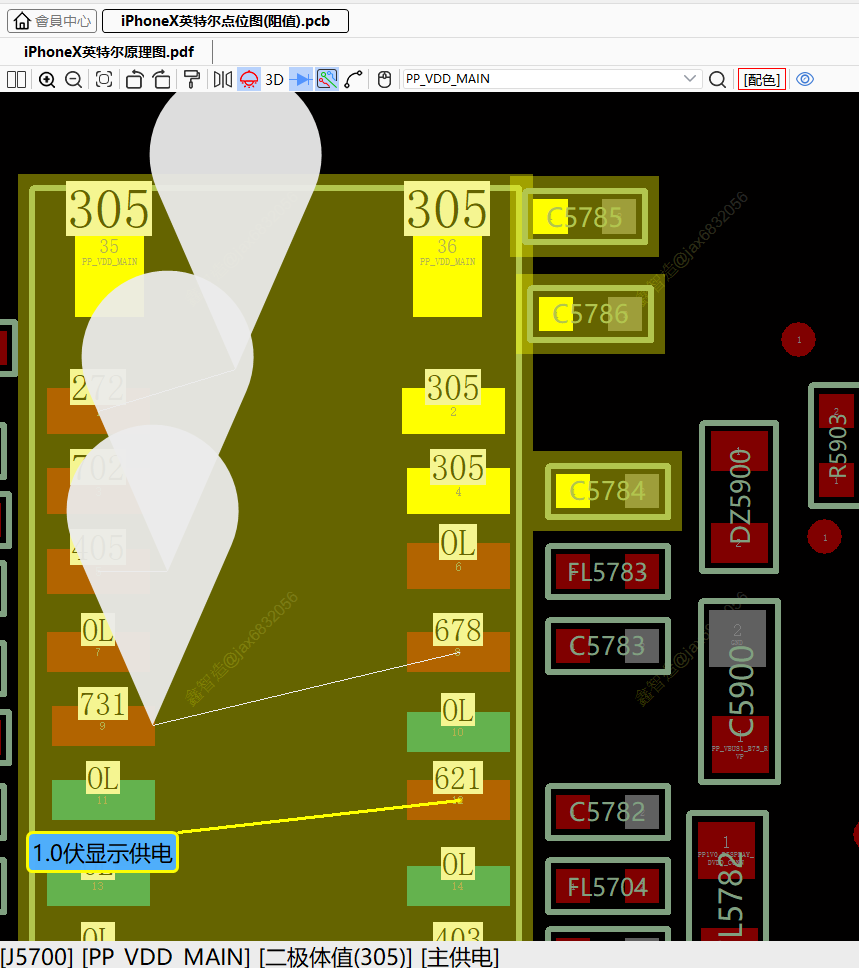Click the [J5700] text in the status bar
This screenshot has width=859, height=968.
click(x=37, y=956)
